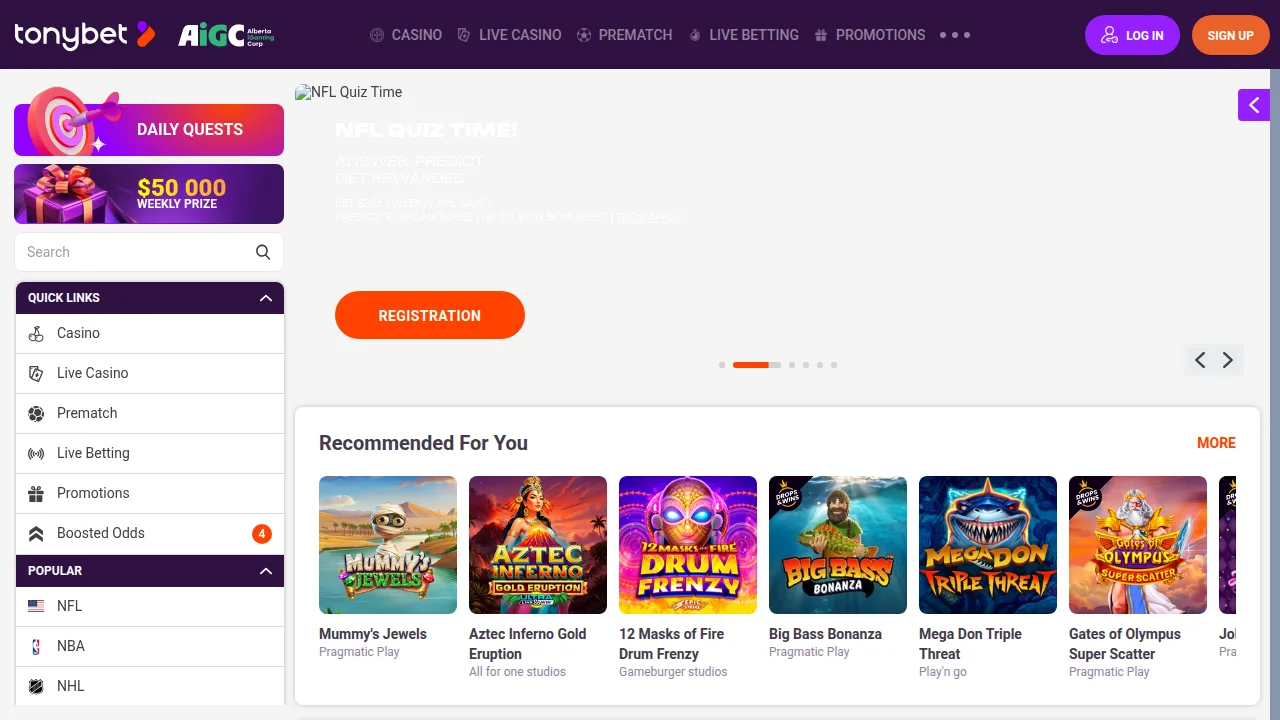This screenshot has width=1280, height=720.
Task: Open the more navigation options dots
Action: 955,35
